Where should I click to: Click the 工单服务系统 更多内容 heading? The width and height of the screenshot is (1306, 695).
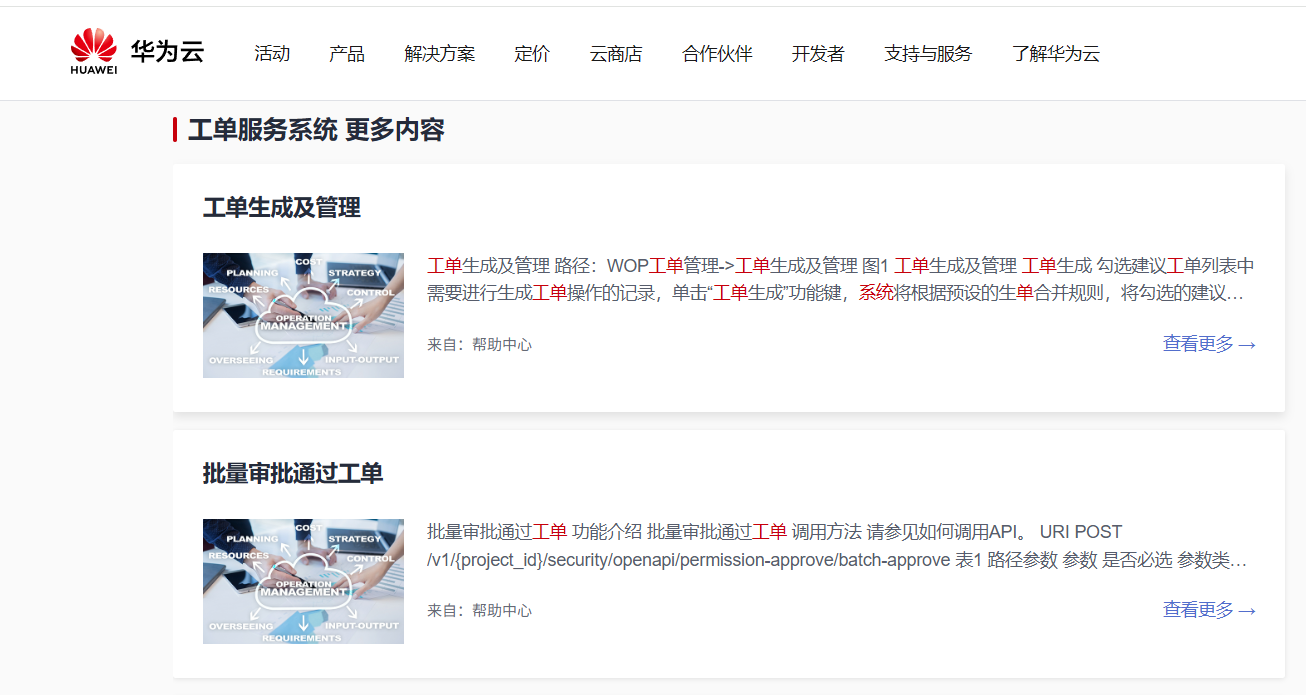(316, 130)
